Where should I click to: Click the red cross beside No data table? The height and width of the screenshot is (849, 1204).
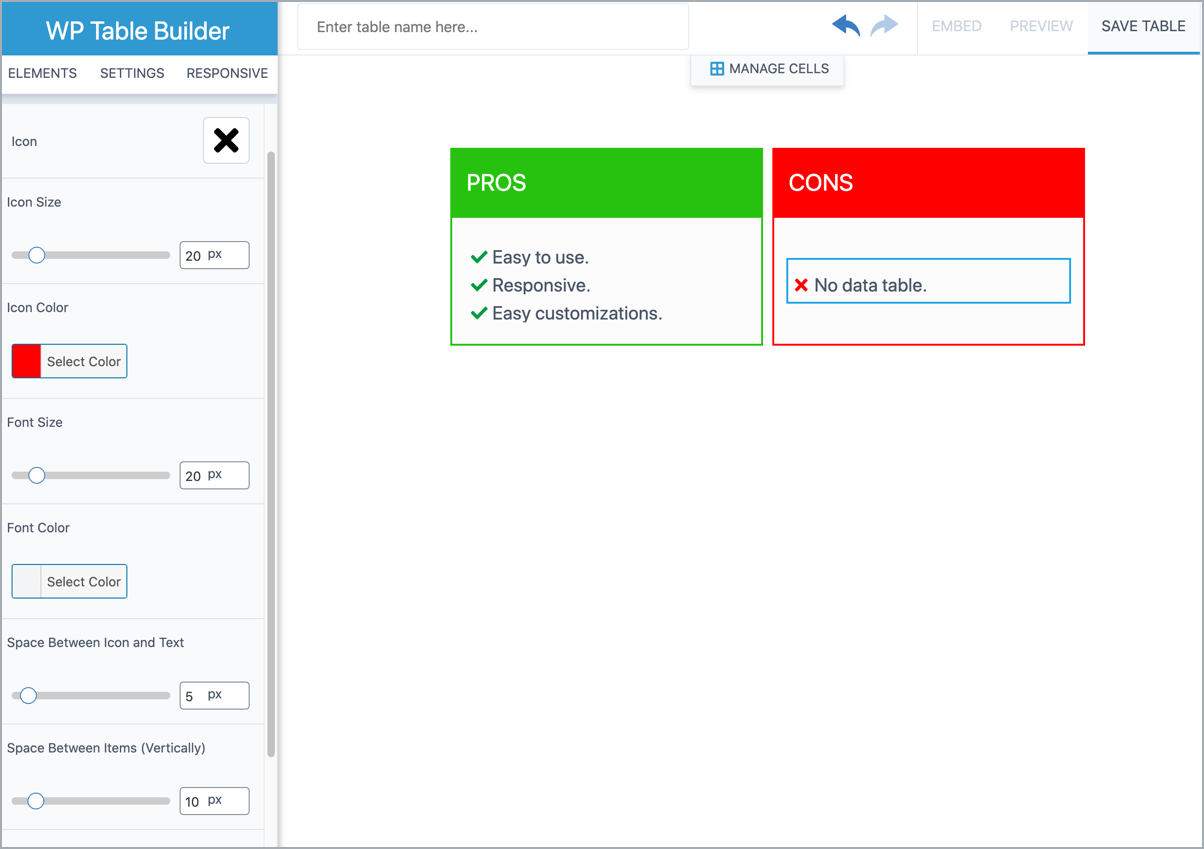click(801, 284)
